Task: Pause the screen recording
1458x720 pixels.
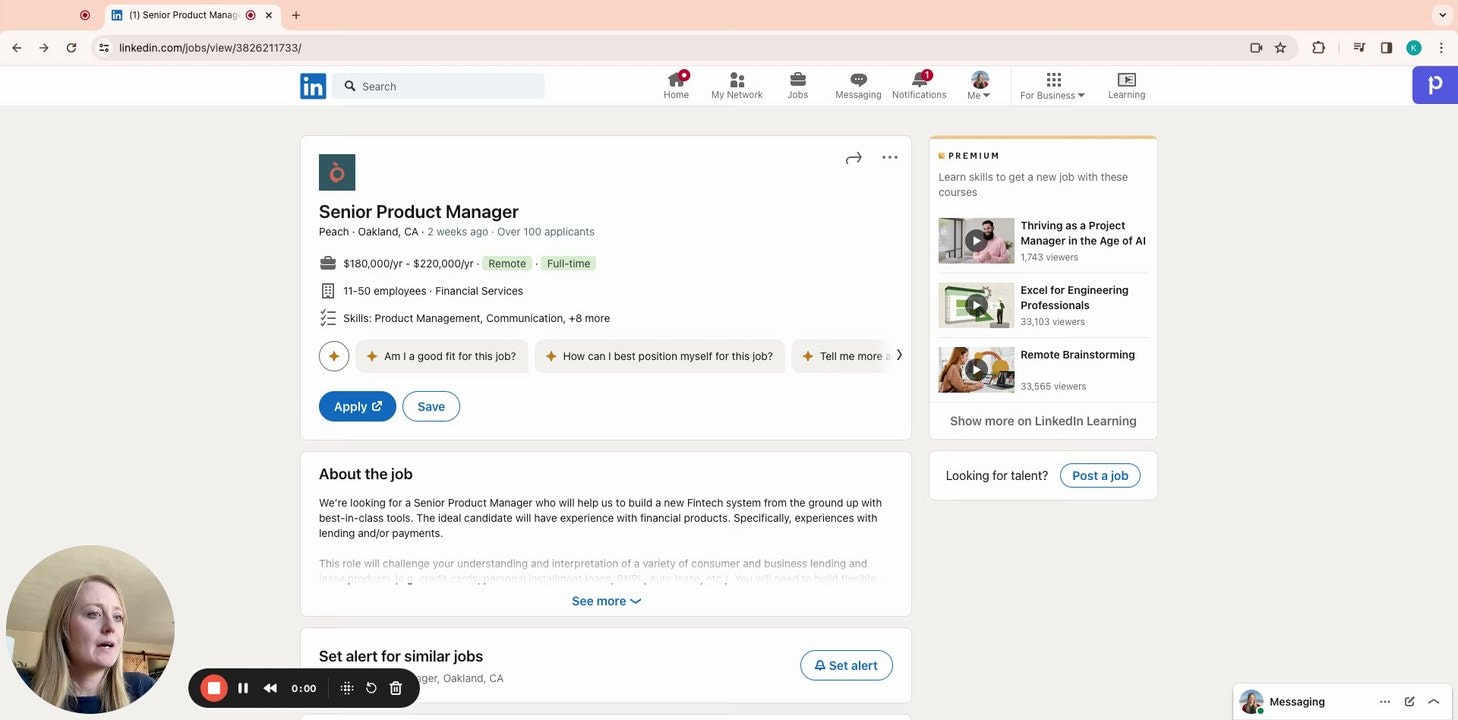Action: (243, 688)
